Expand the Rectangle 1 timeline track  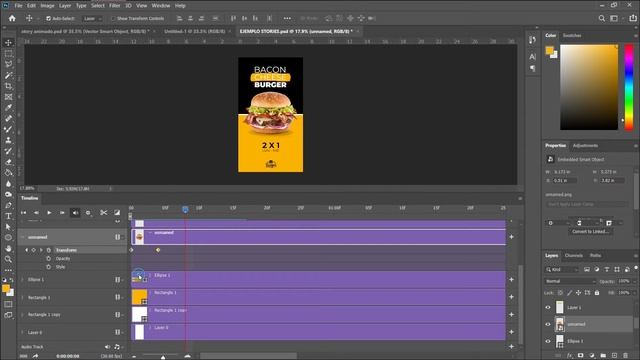coord(22,298)
